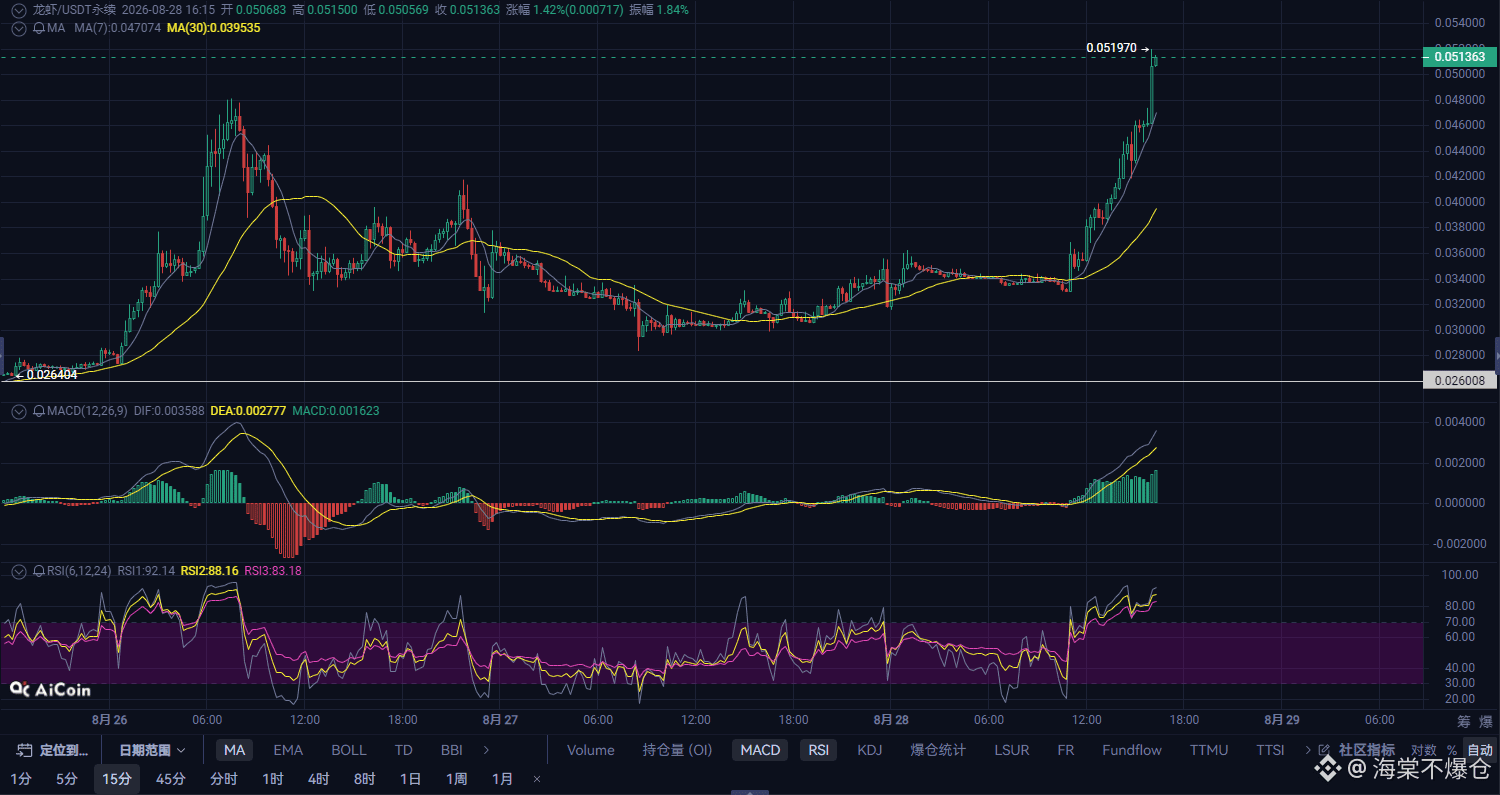Click the 筹 chip distribution icon
Image resolution: width=1500 pixels, height=795 pixels.
click(x=1464, y=721)
